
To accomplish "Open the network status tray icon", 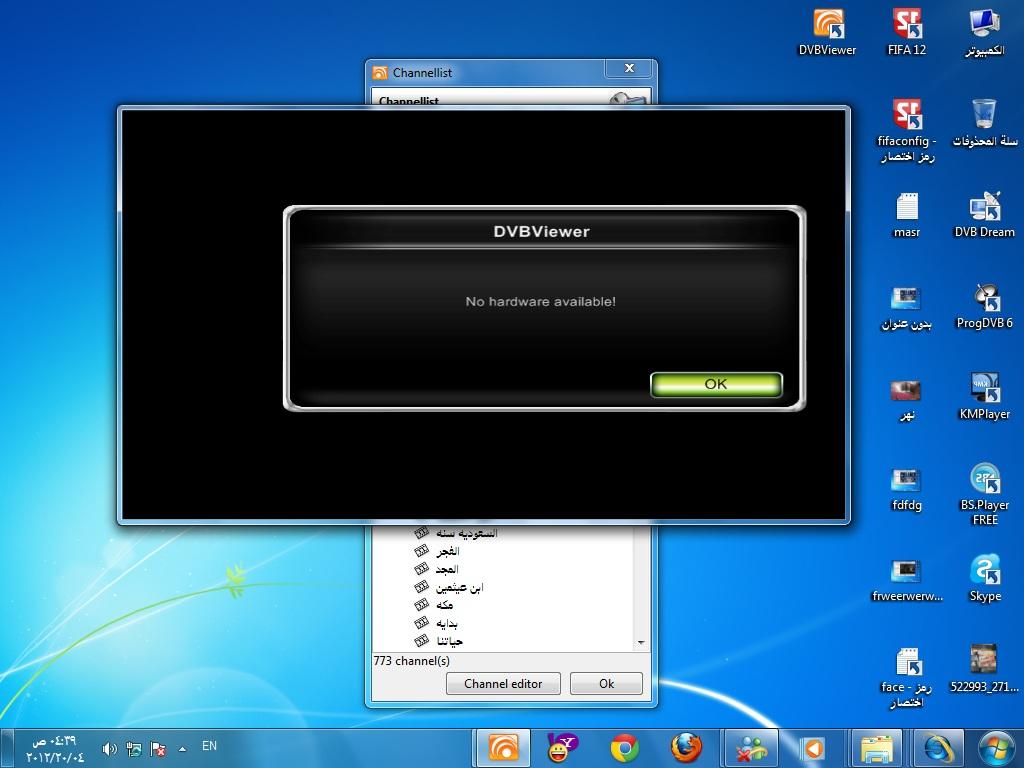I will point(134,749).
